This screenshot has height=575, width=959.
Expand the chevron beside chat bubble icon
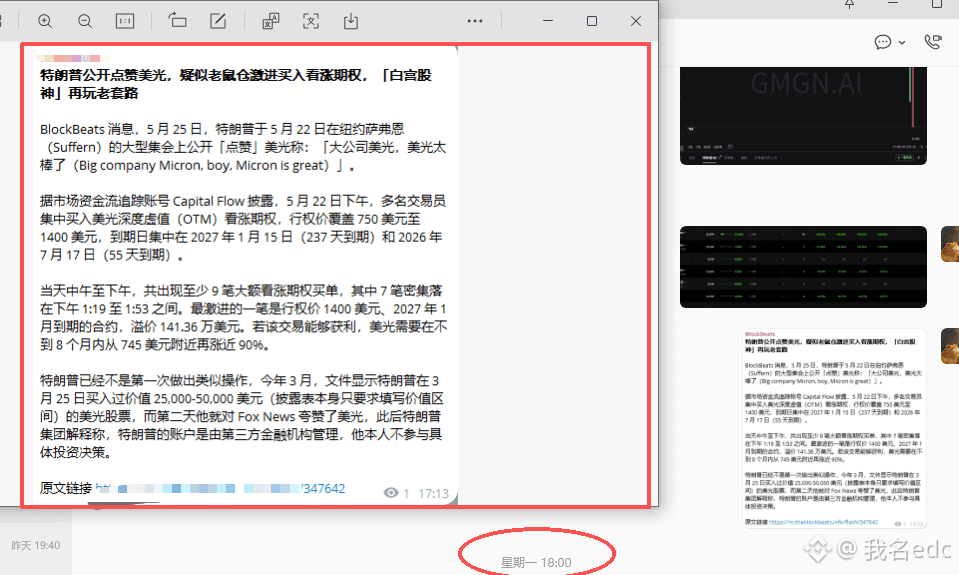tap(902, 42)
